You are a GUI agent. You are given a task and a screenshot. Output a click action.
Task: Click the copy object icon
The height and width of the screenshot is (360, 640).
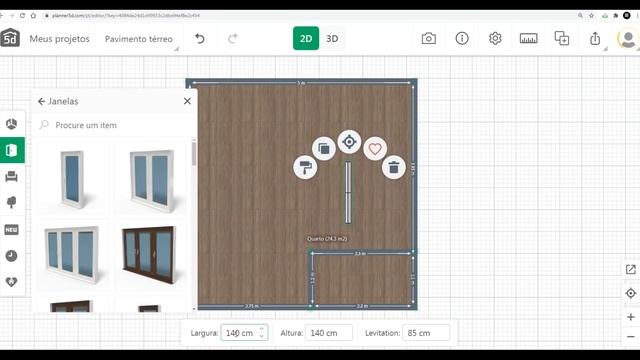pos(324,148)
